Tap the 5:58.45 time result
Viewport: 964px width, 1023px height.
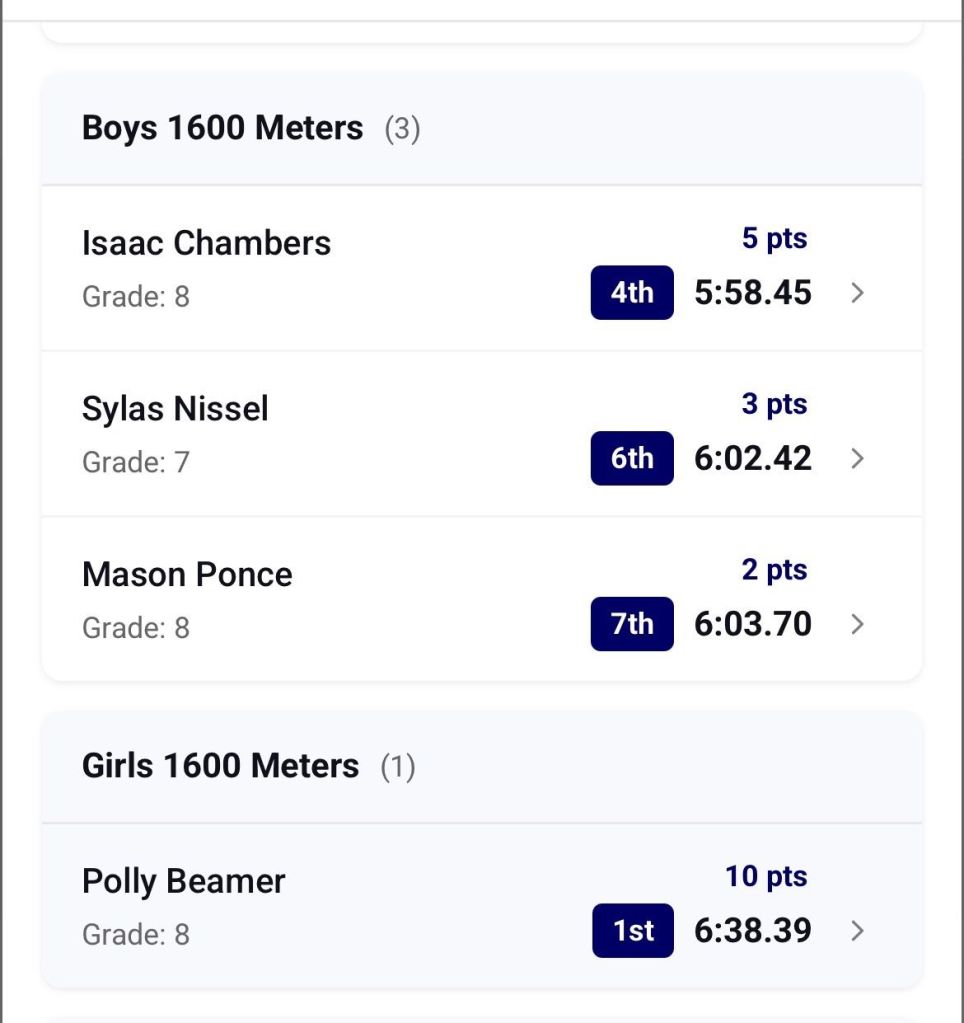click(x=753, y=293)
